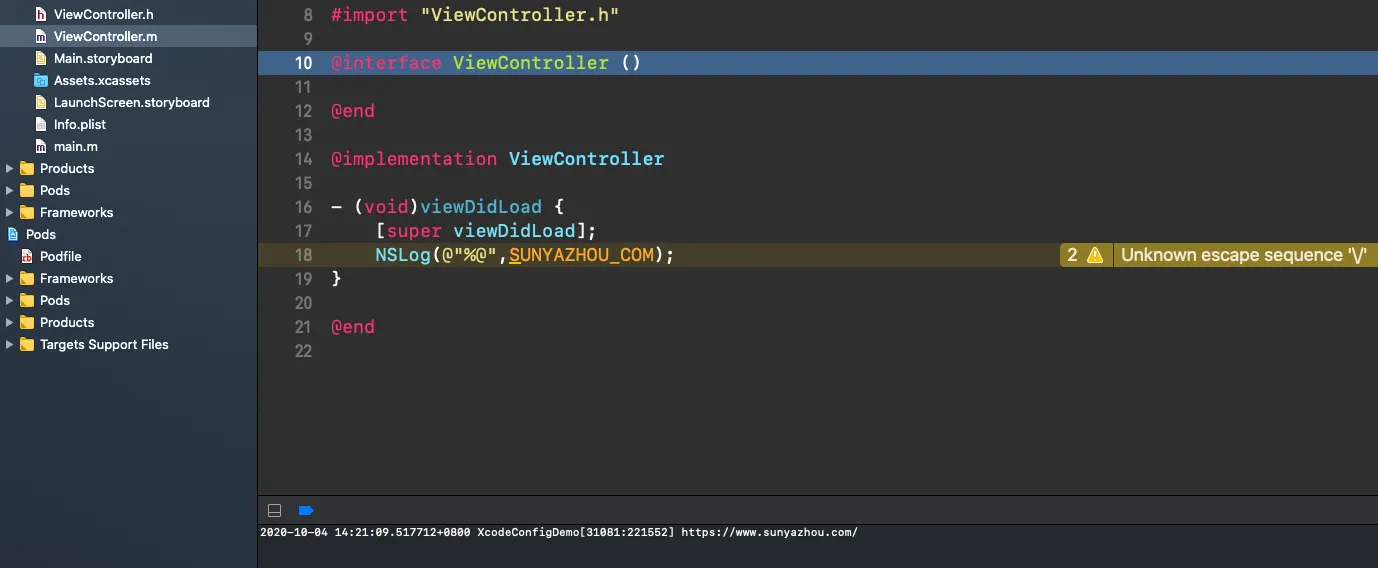The image size is (1378, 568).
Task: Click the hide debug area icon
Action: point(275,511)
